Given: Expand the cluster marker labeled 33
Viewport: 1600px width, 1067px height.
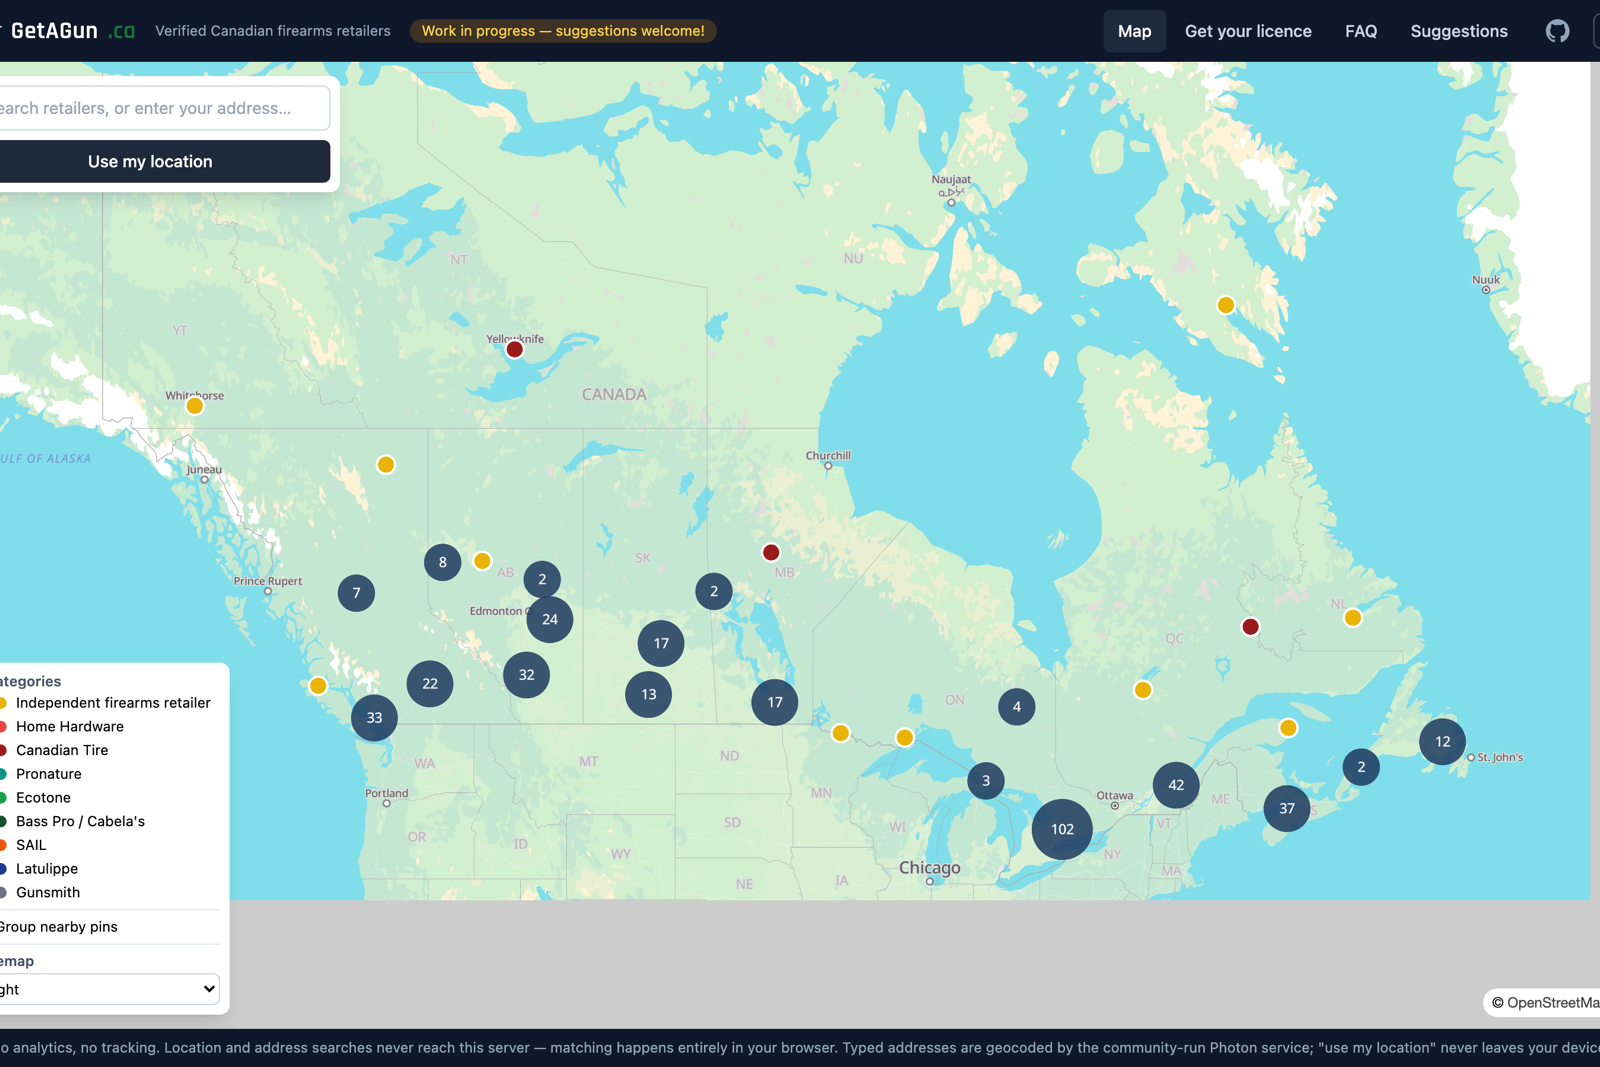Looking at the screenshot, I should click(x=374, y=717).
